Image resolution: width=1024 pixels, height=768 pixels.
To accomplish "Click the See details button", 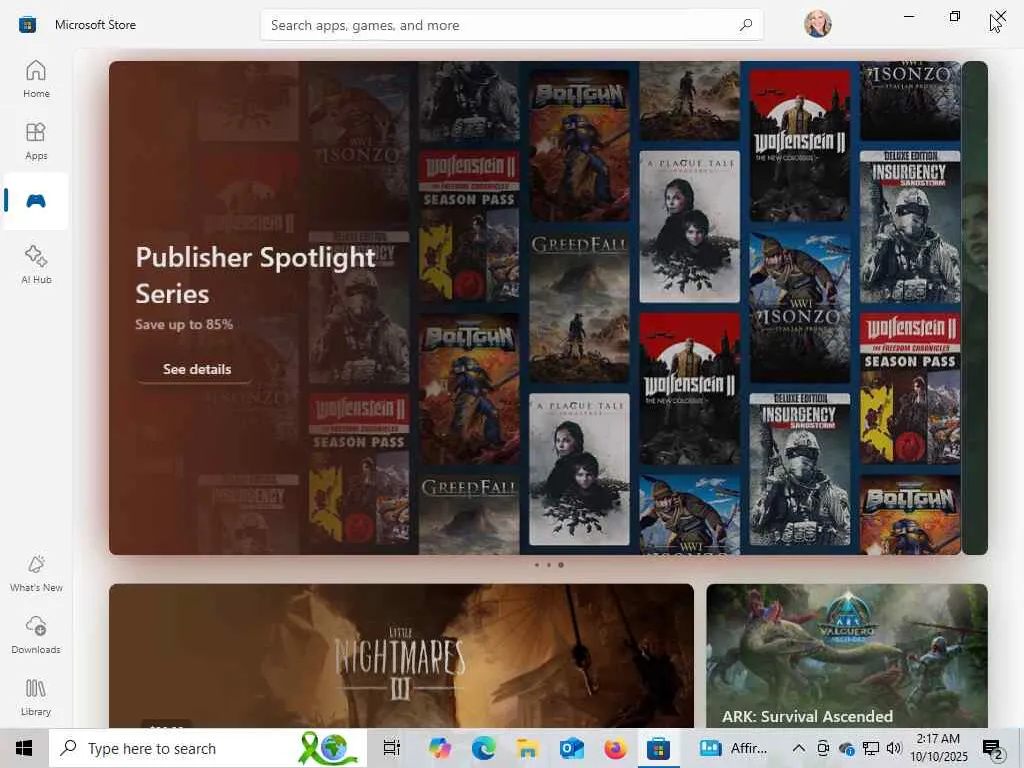I will coord(197,369).
